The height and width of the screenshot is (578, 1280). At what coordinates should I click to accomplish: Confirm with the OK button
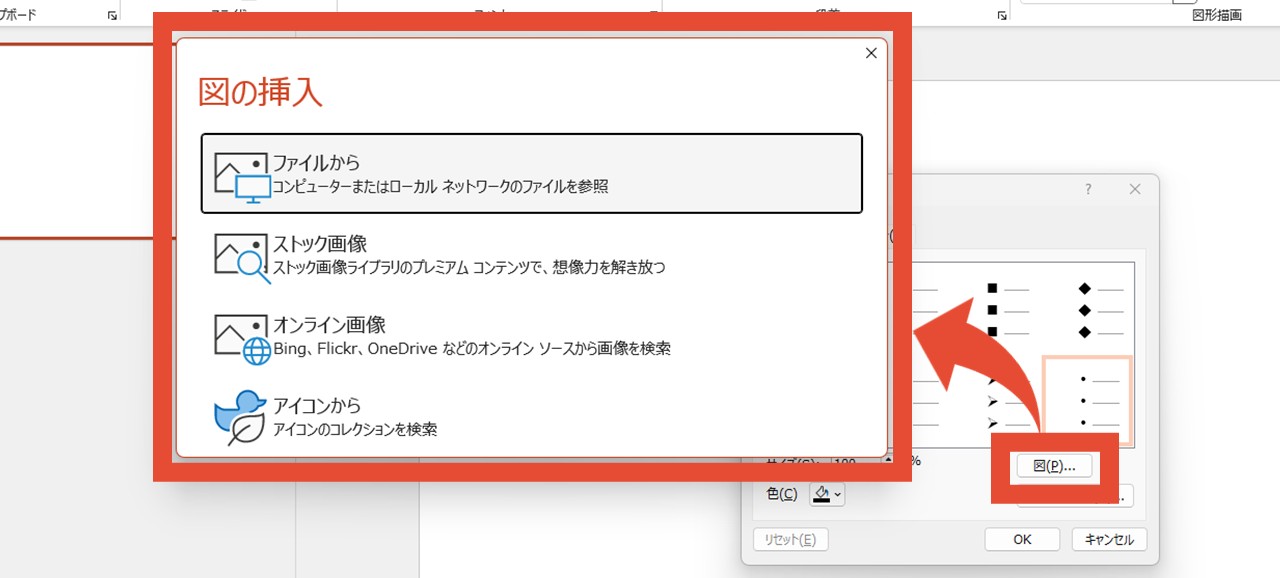click(1022, 539)
